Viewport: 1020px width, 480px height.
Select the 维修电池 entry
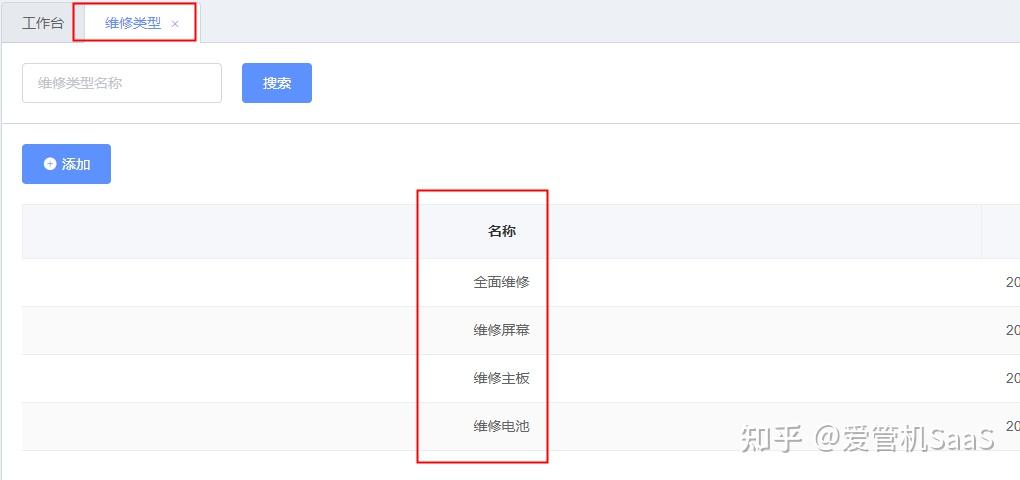click(x=502, y=426)
